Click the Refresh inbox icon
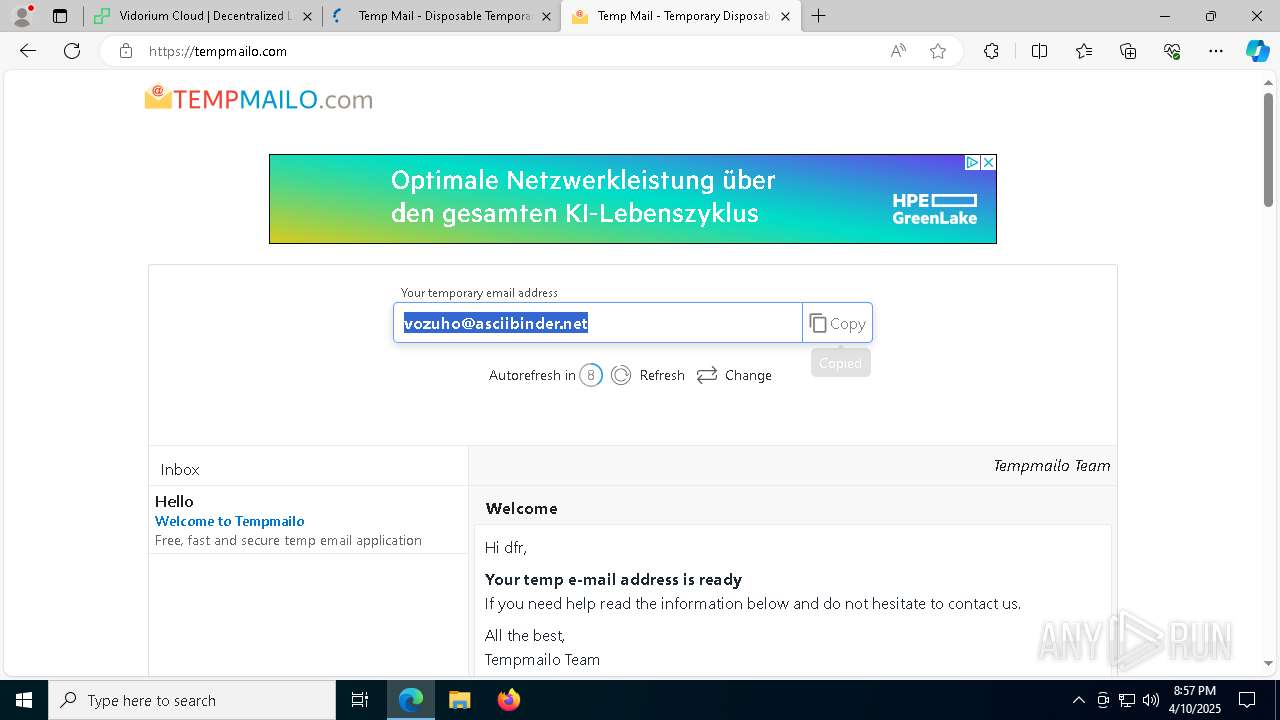1280x720 pixels. tap(621, 375)
